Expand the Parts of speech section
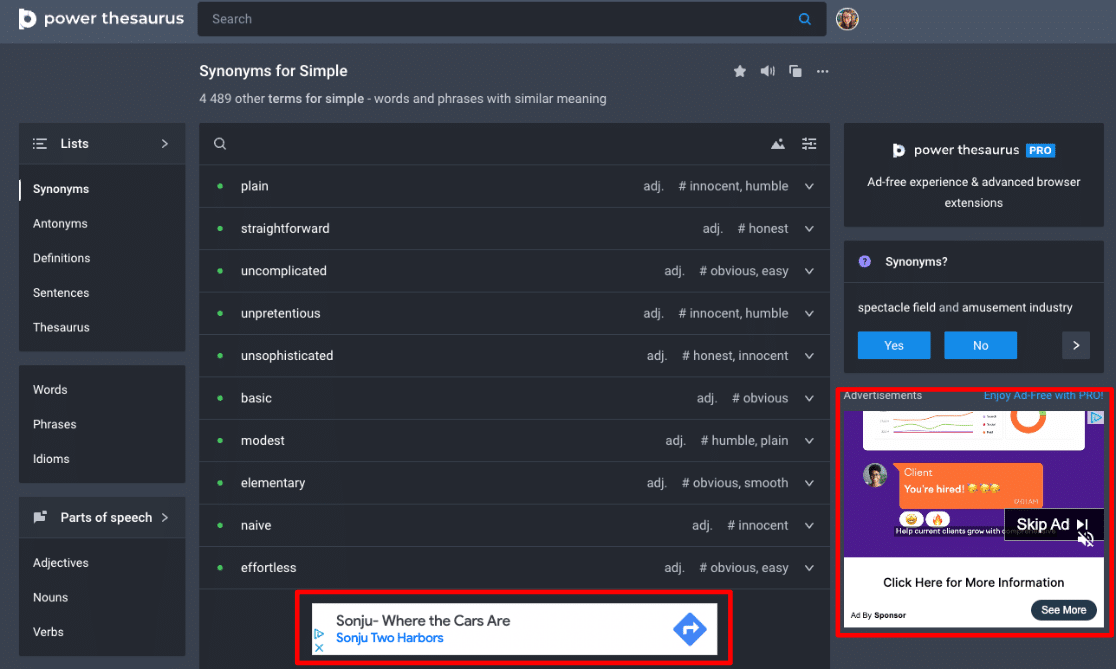Viewport: 1116px width, 669px height. 164,518
